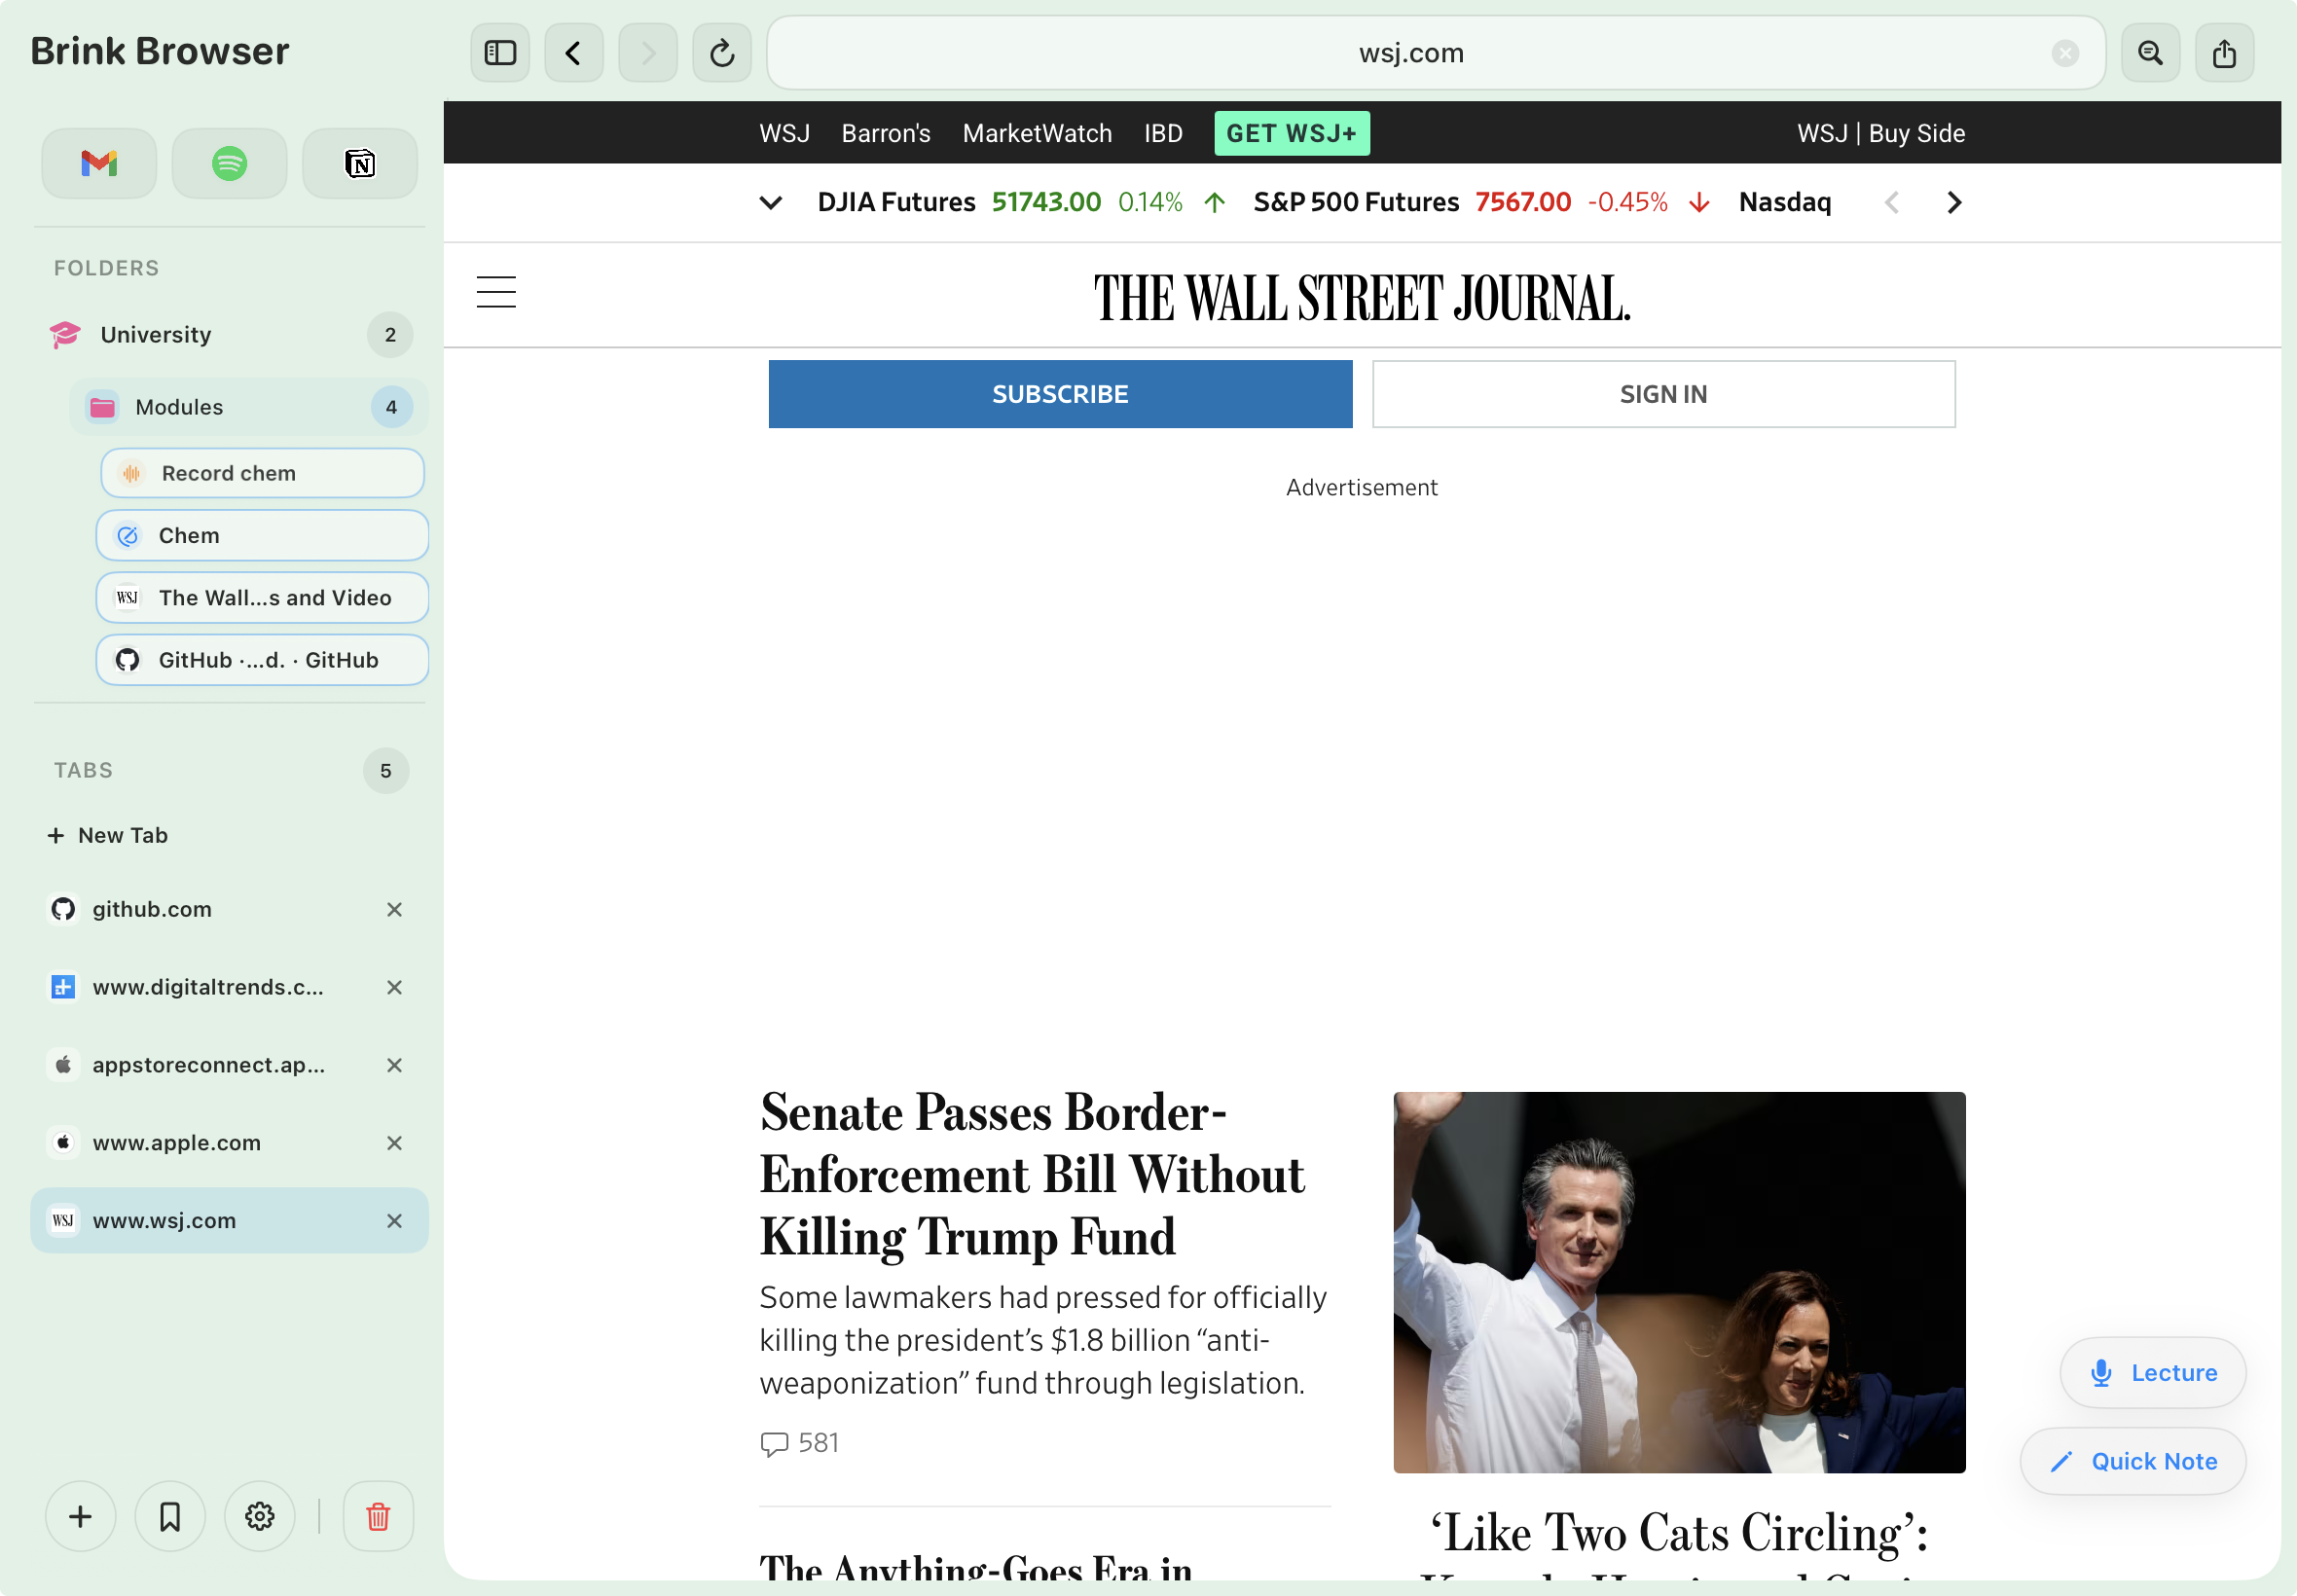Viewport: 2297px width, 1596px height.
Task: Open S&P 500 Futures ticker
Action: [1483, 202]
